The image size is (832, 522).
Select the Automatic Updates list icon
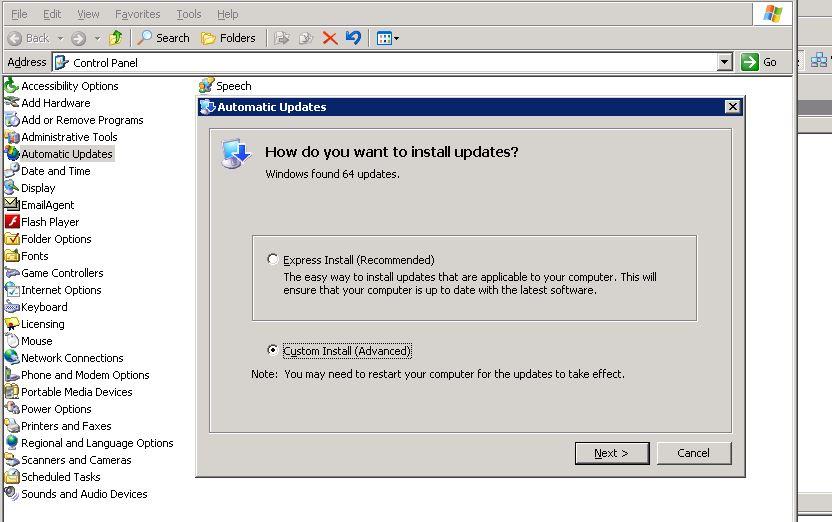click(12, 154)
